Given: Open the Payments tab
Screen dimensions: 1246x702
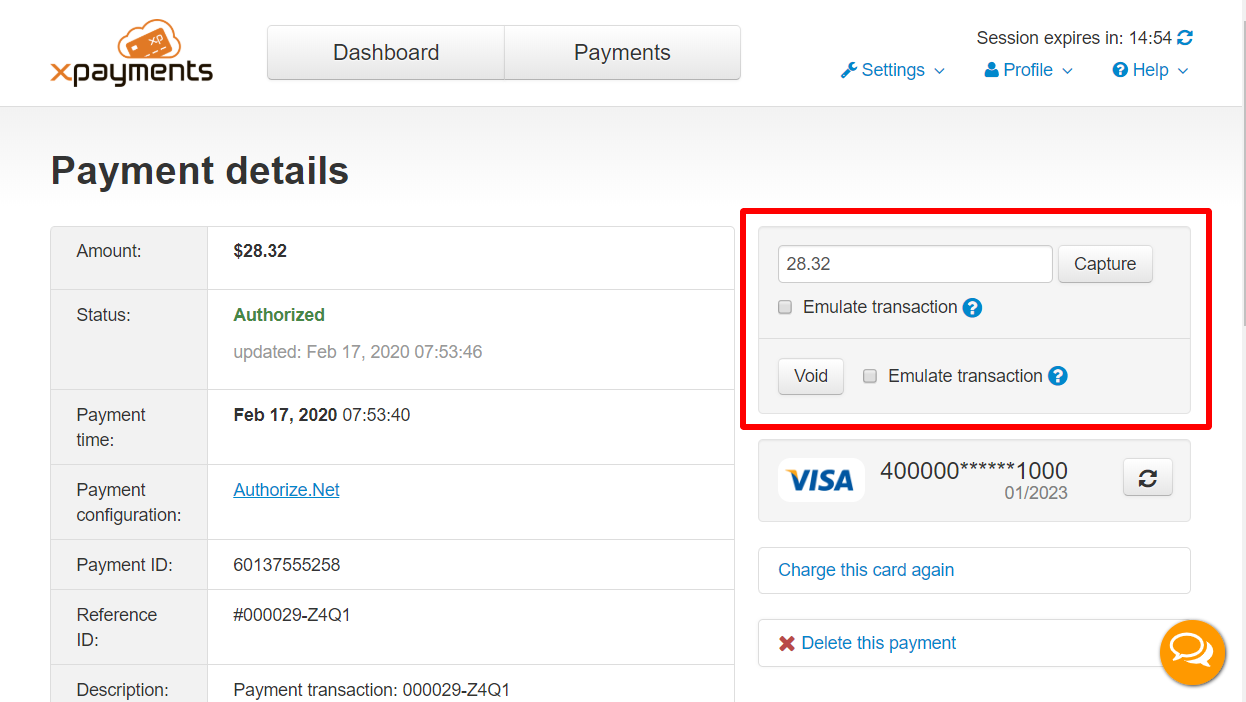Looking at the screenshot, I should pos(622,53).
